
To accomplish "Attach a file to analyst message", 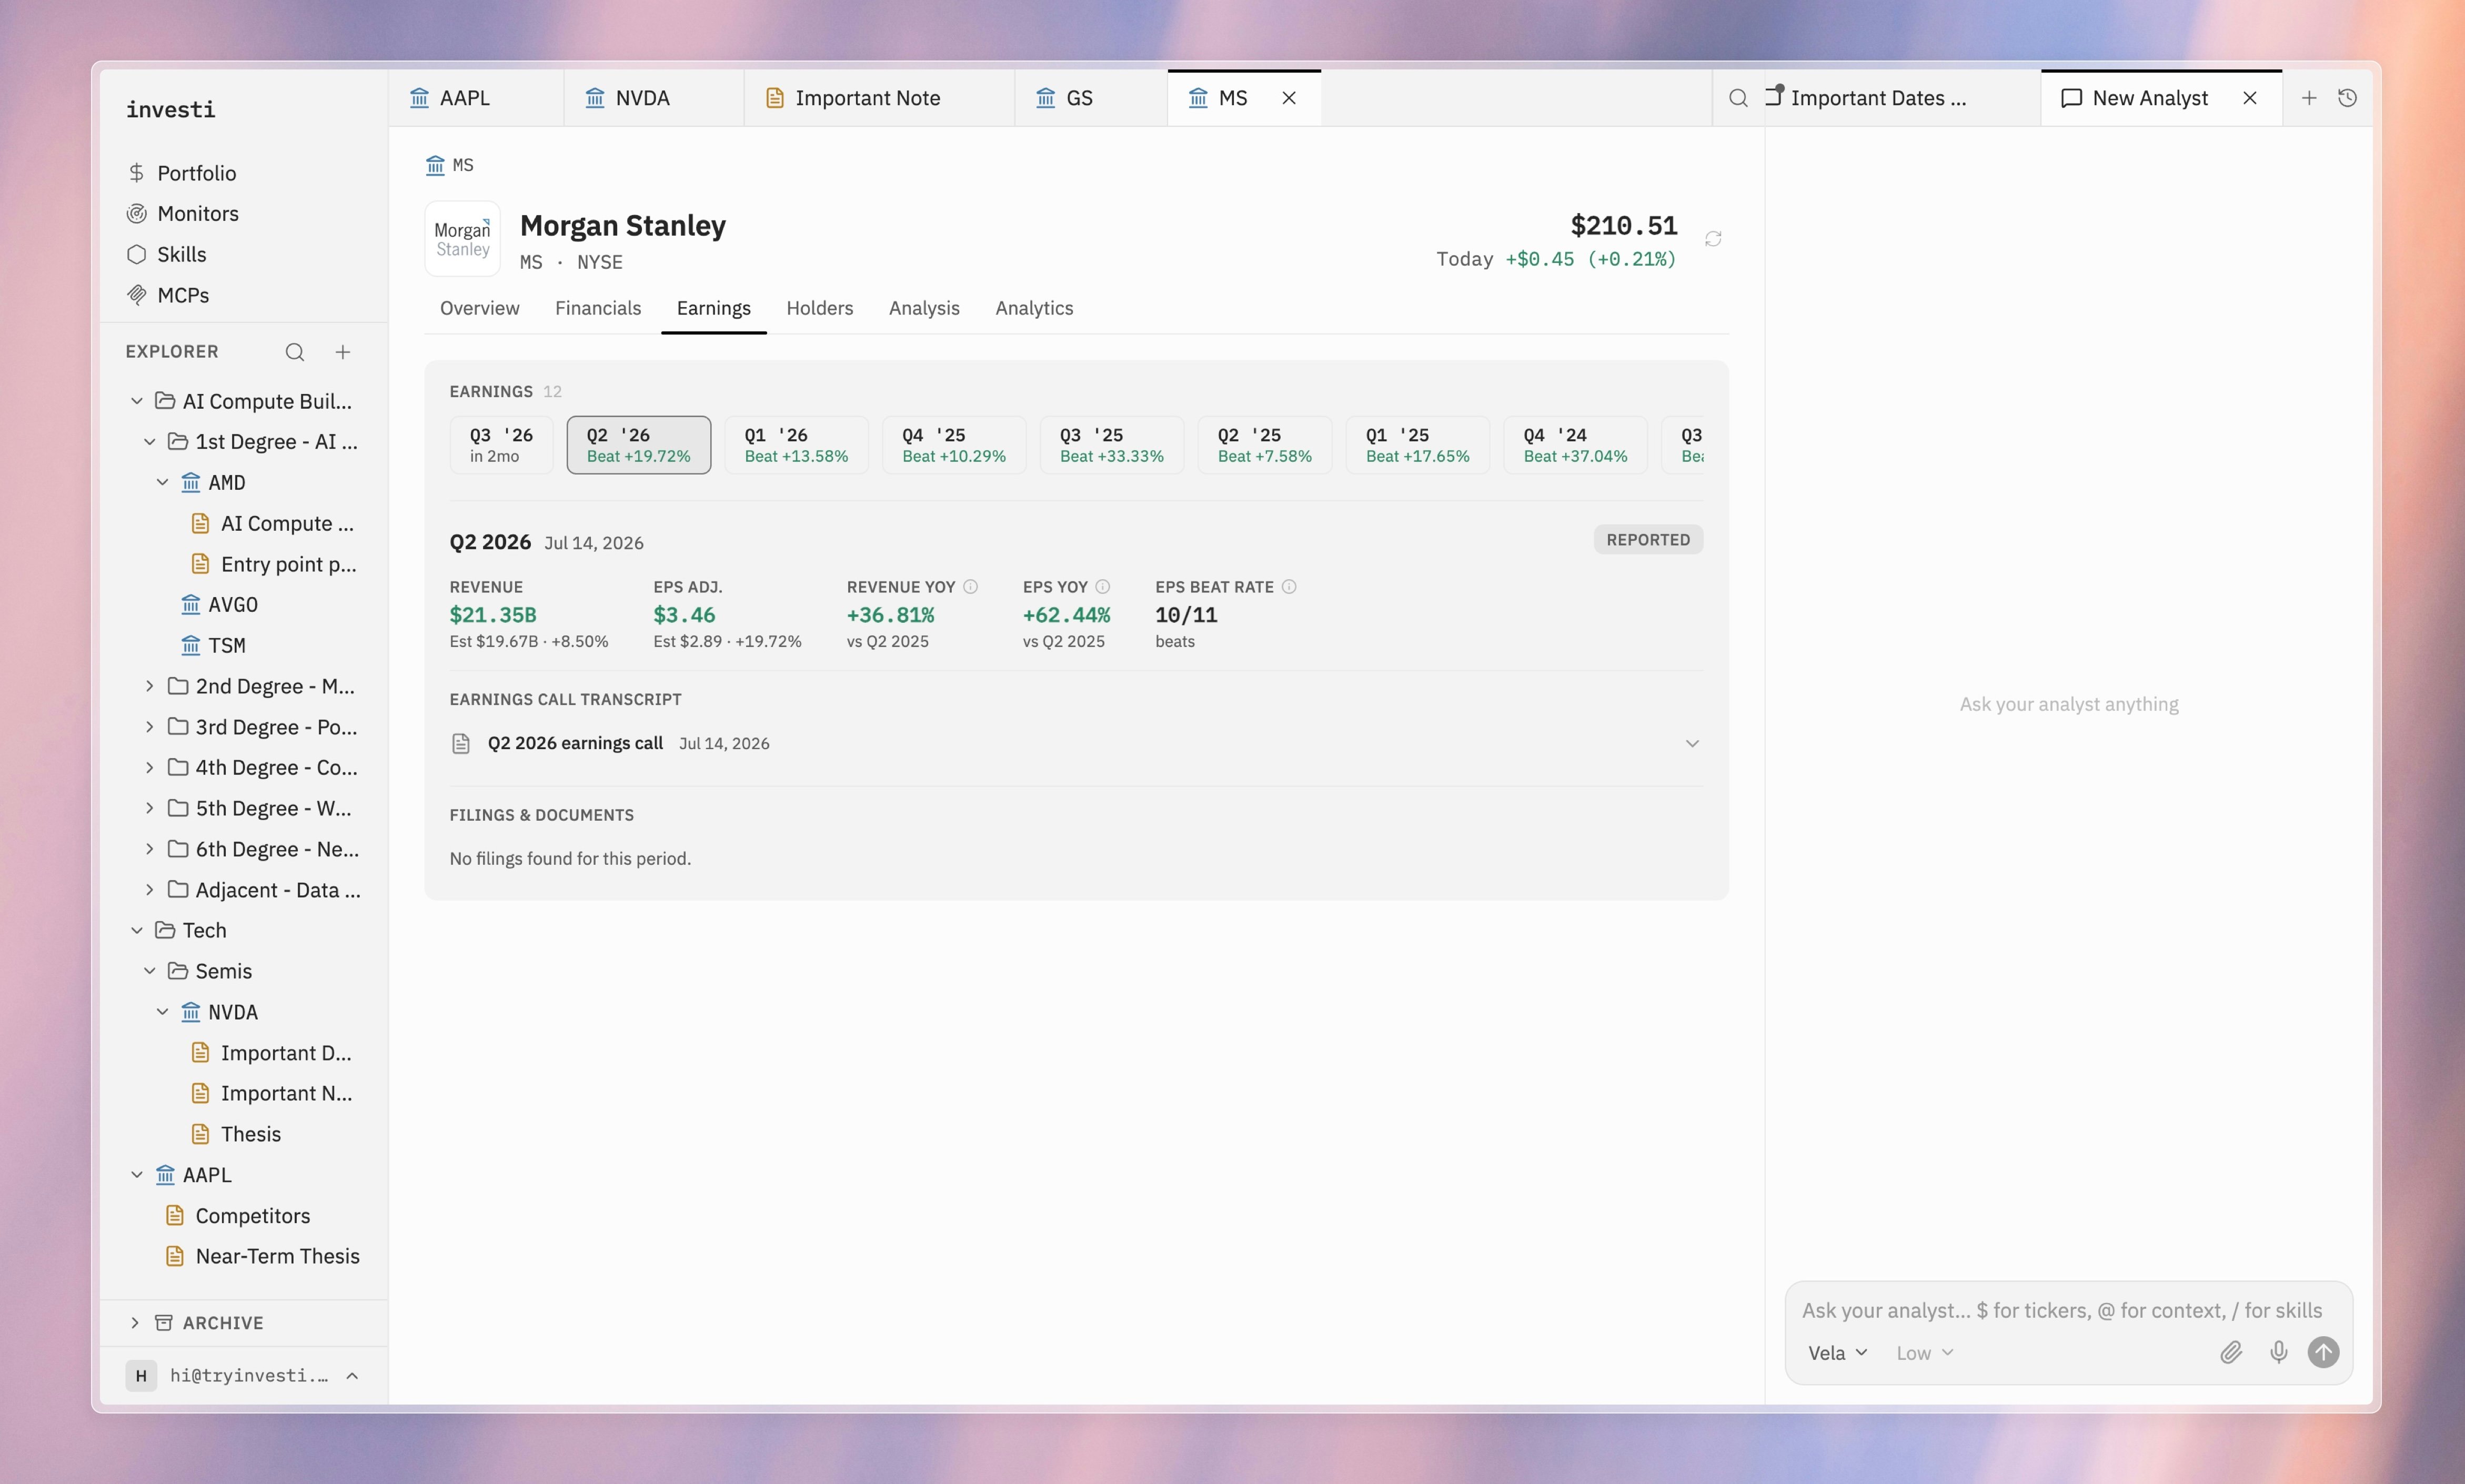I will click(2231, 1353).
